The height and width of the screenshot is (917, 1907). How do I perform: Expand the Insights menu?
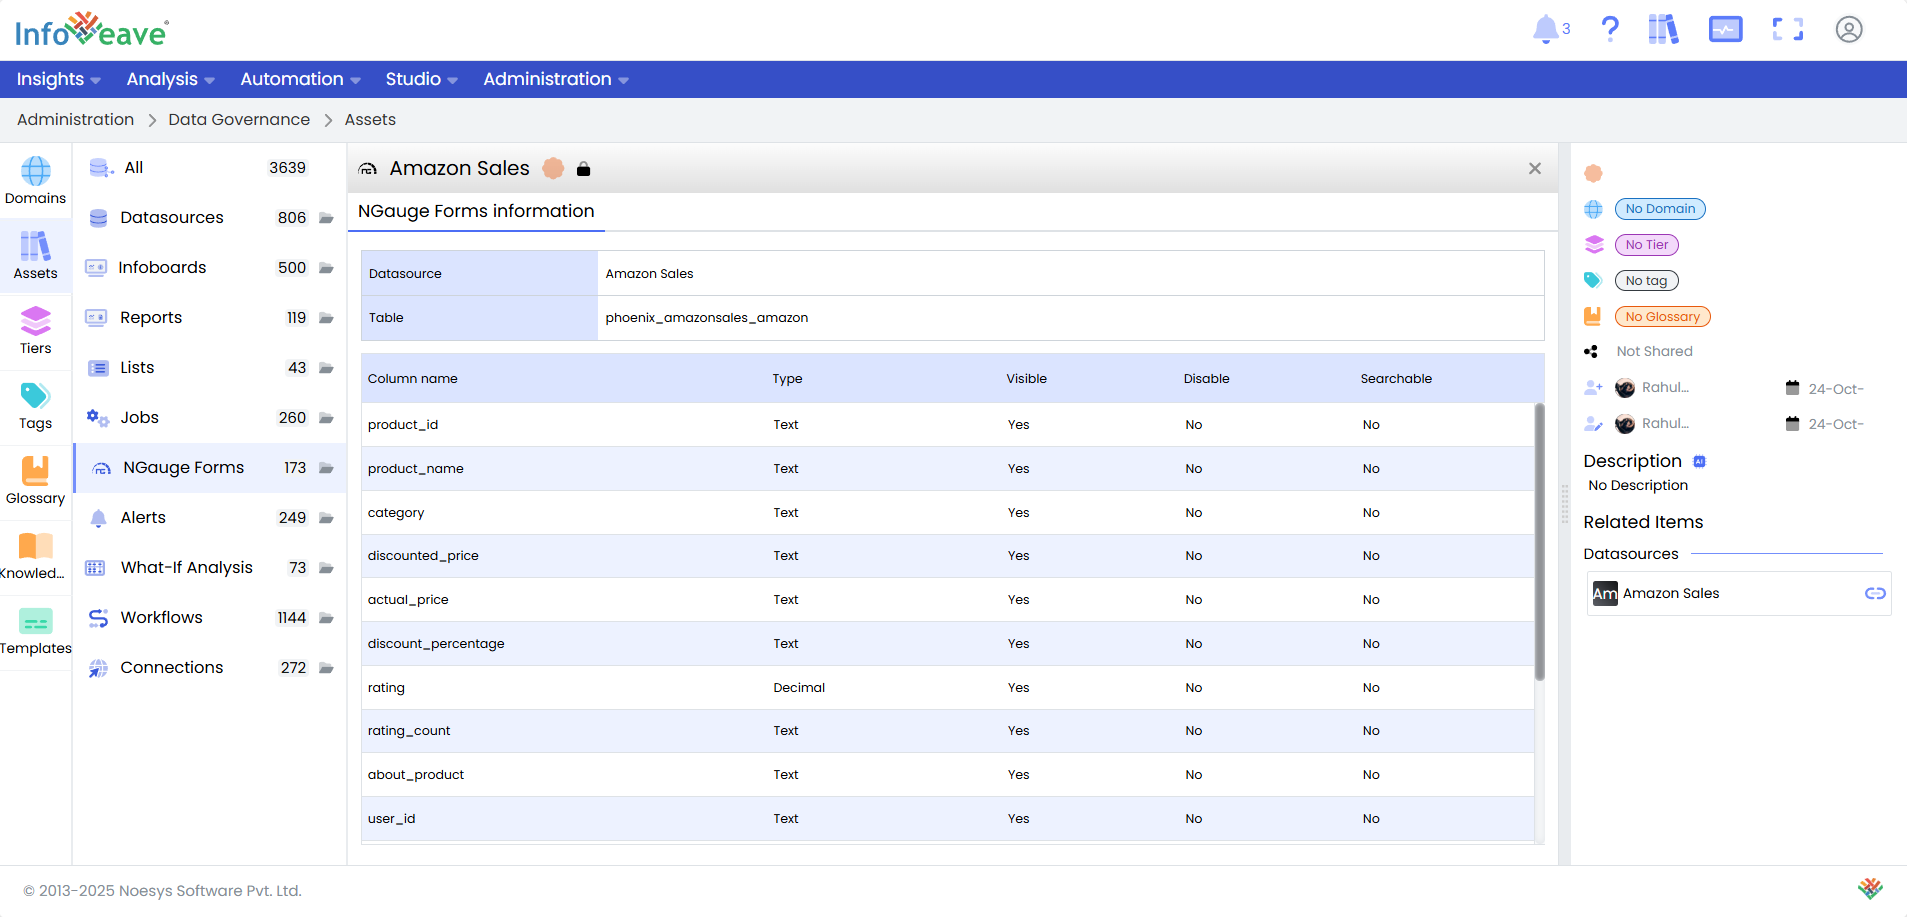[58, 79]
